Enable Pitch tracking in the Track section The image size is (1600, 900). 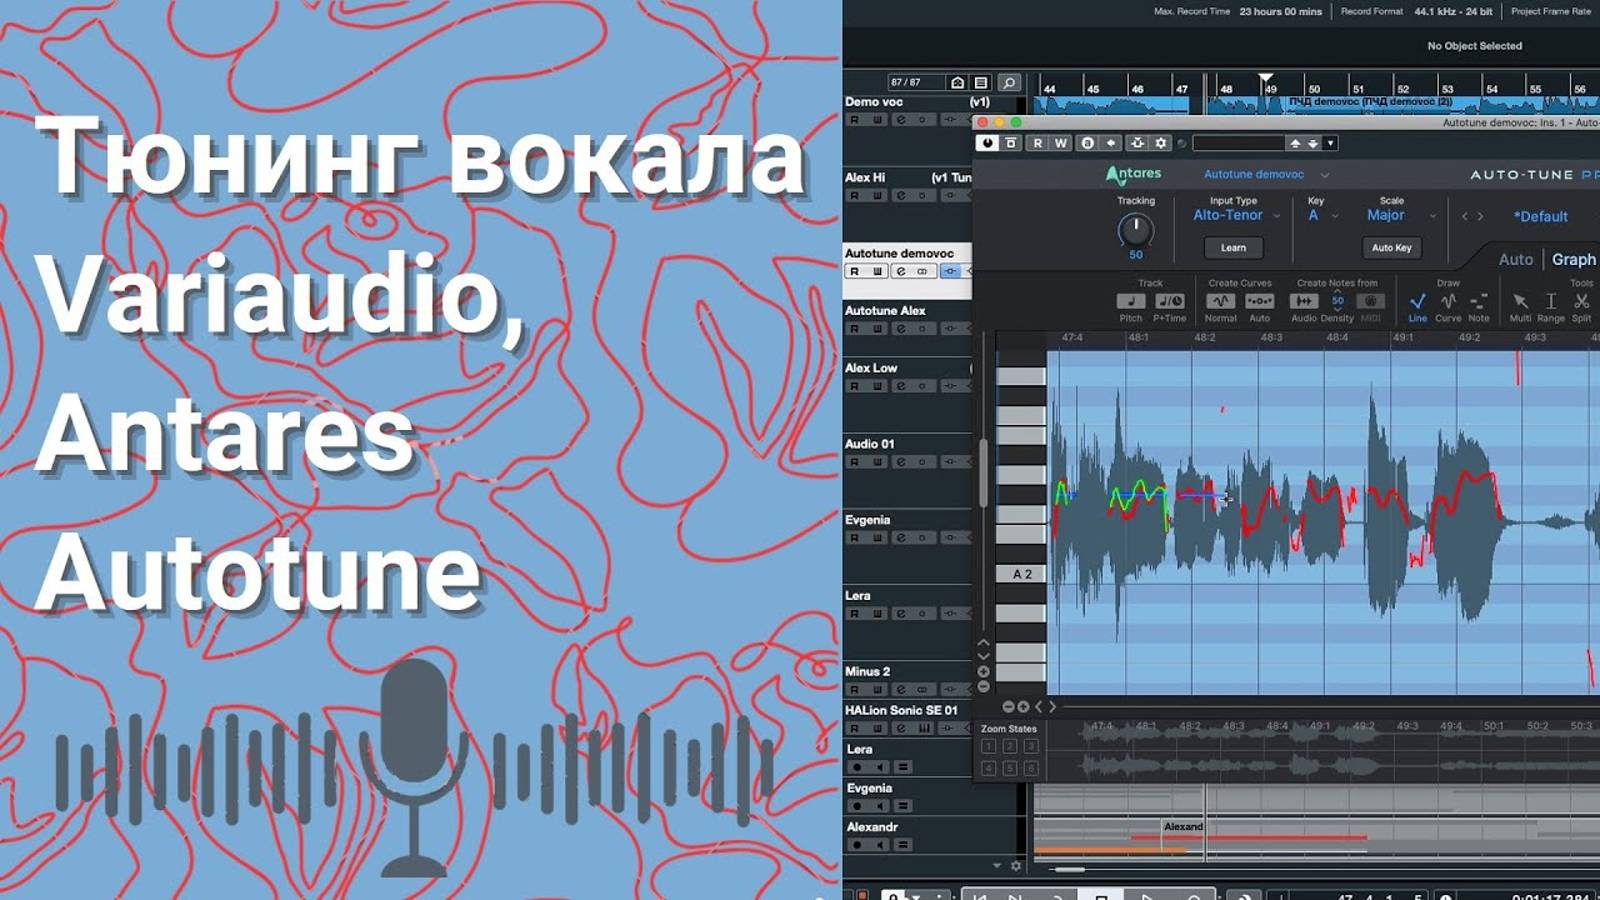(x=1131, y=301)
